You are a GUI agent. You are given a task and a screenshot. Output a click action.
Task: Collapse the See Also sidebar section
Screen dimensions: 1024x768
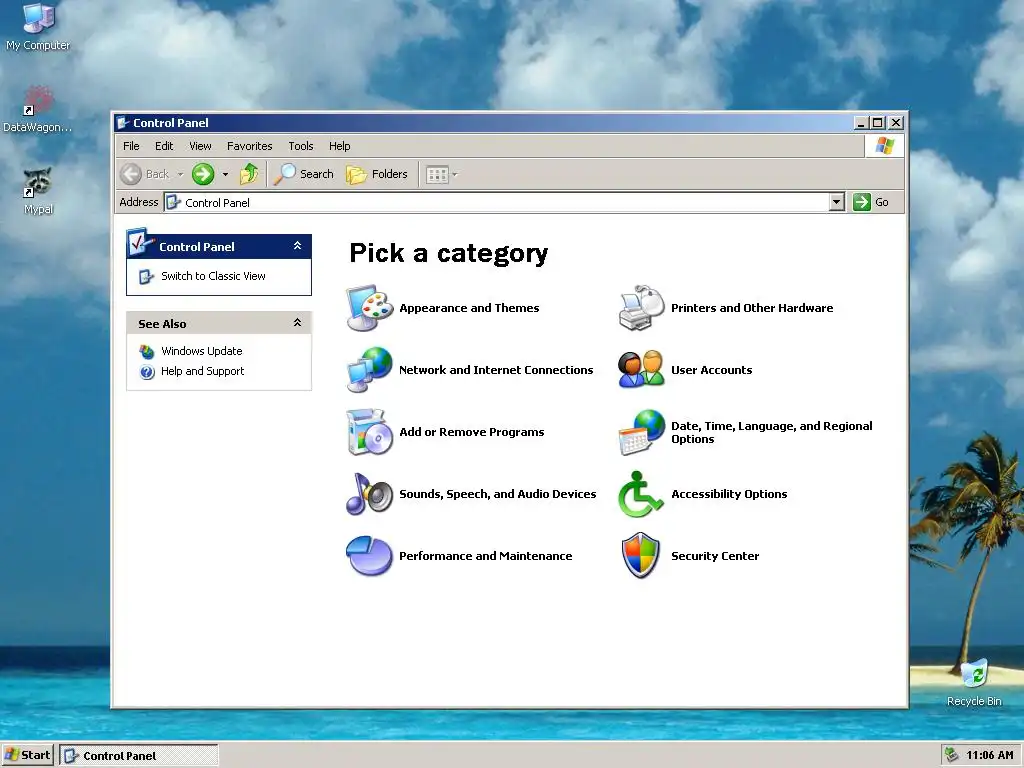pyautogui.click(x=297, y=323)
